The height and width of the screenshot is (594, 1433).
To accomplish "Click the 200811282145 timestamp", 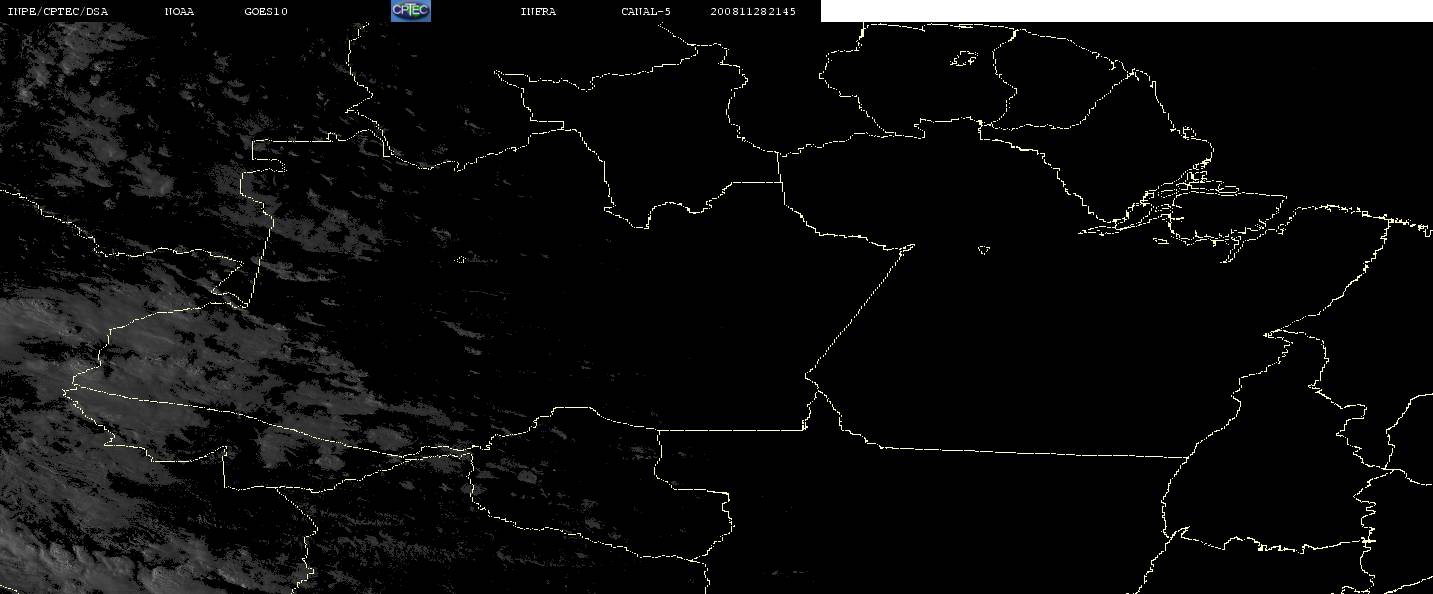I will click(x=753, y=11).
